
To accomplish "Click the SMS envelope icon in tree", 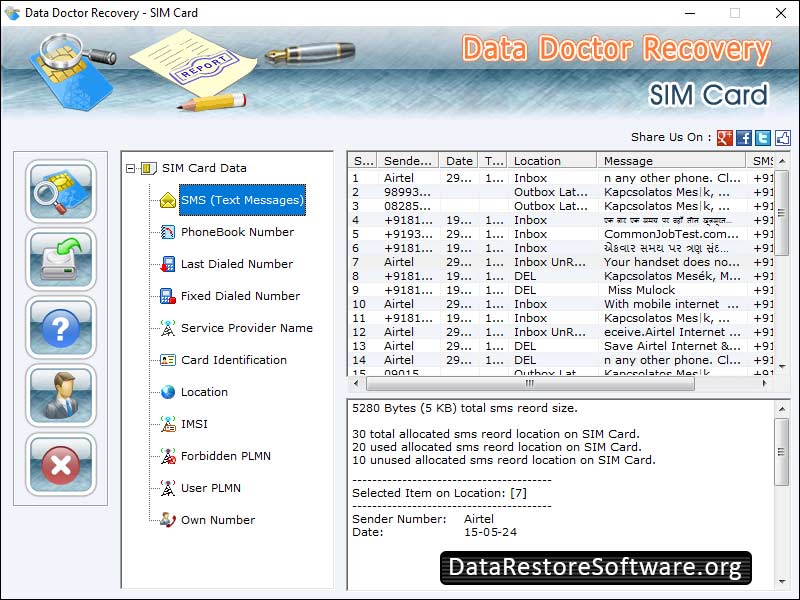I will pyautogui.click(x=167, y=200).
